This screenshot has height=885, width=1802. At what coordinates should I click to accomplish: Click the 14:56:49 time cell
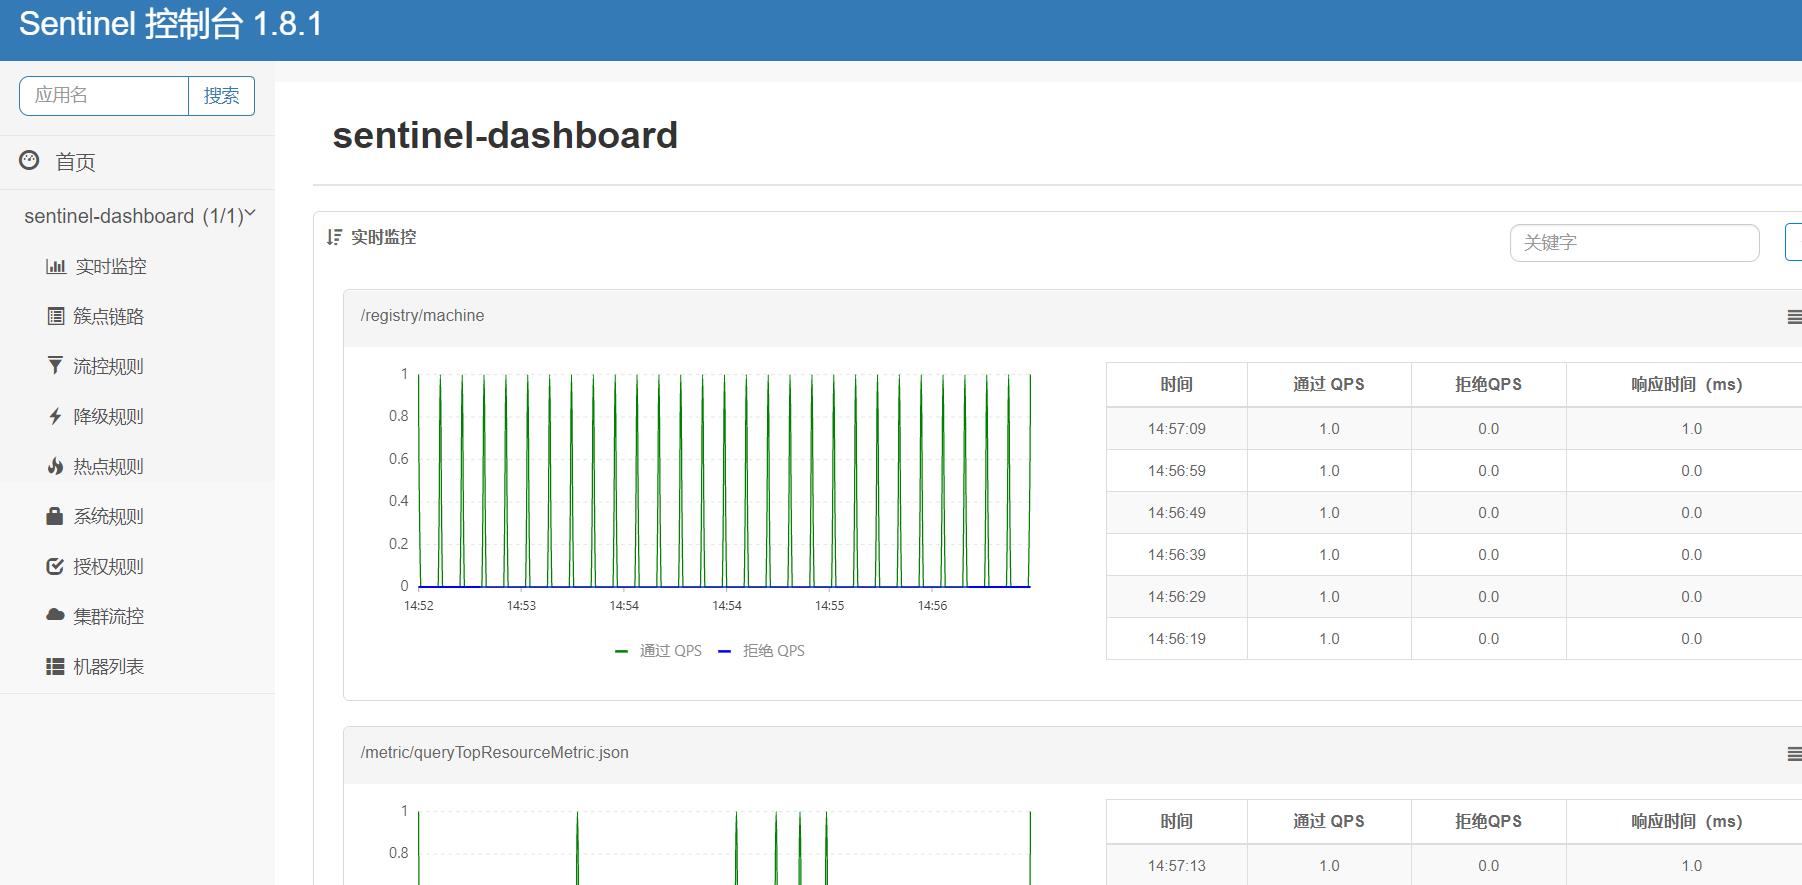click(x=1177, y=512)
